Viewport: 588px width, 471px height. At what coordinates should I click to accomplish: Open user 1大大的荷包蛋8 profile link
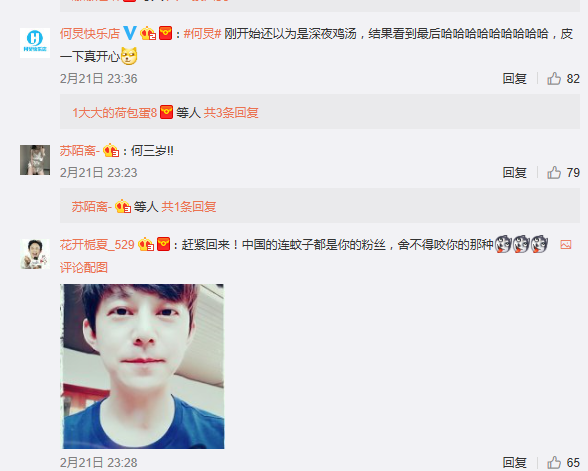pos(114,112)
